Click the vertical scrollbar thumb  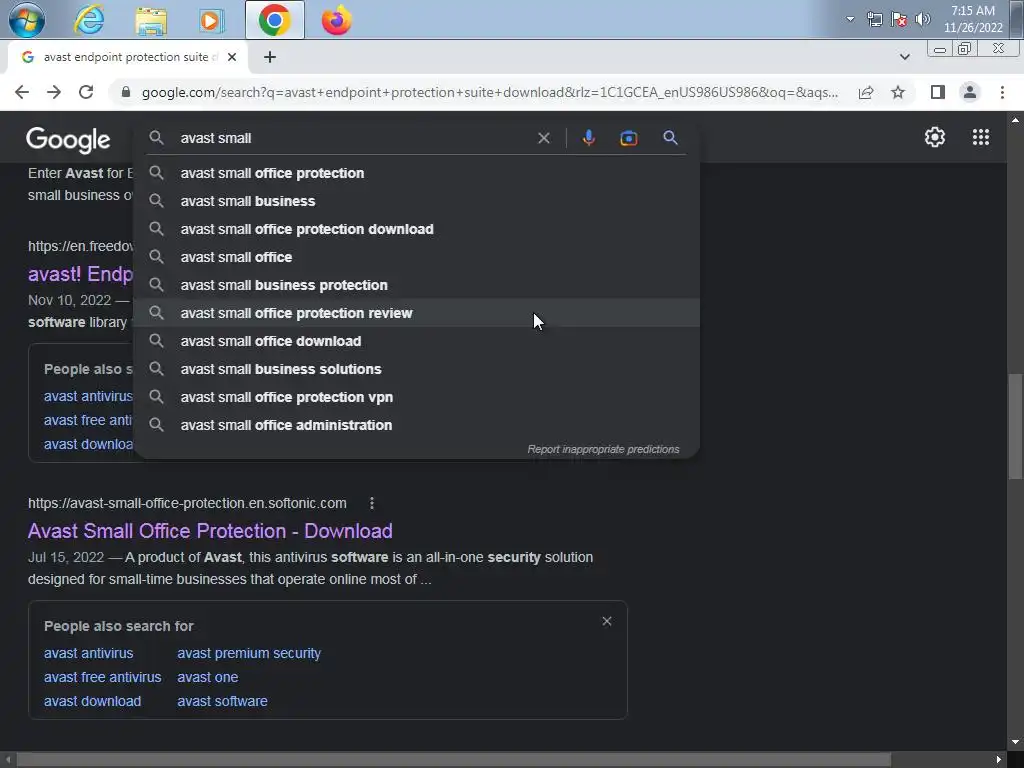pyautogui.click(x=1015, y=426)
